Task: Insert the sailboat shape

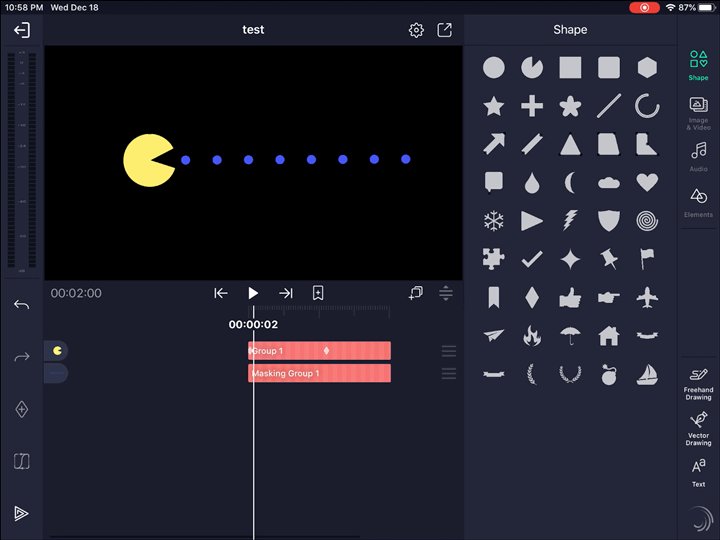Action: 647,374
